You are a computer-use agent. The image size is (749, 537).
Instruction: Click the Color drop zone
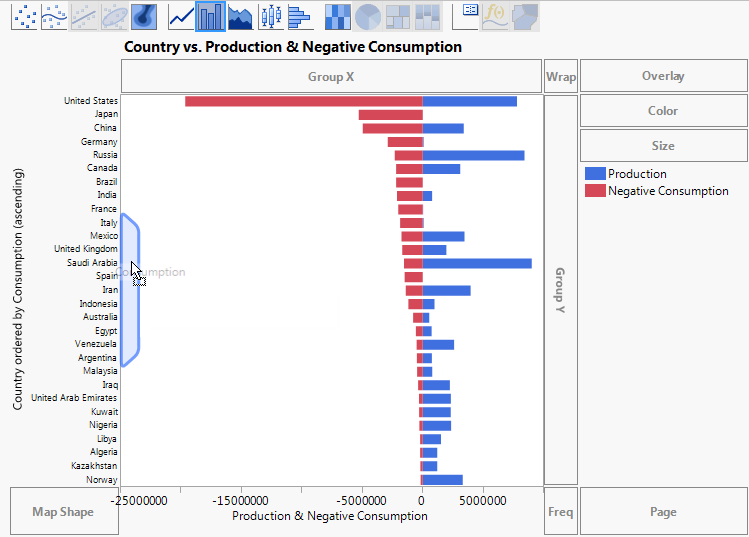tap(663, 111)
